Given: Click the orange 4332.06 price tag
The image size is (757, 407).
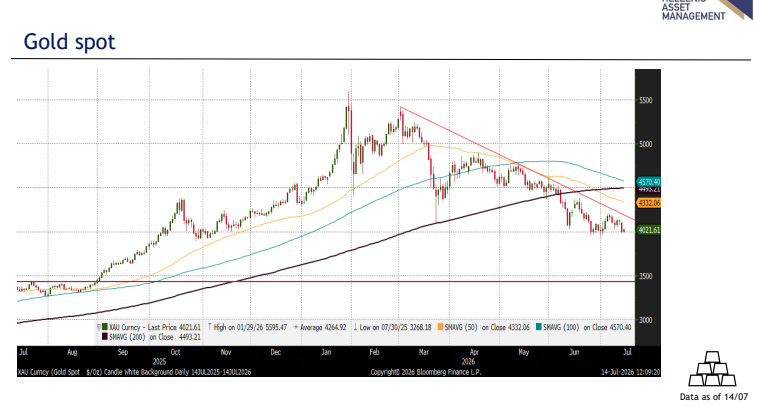Looking at the screenshot, I should pyautogui.click(x=648, y=203).
